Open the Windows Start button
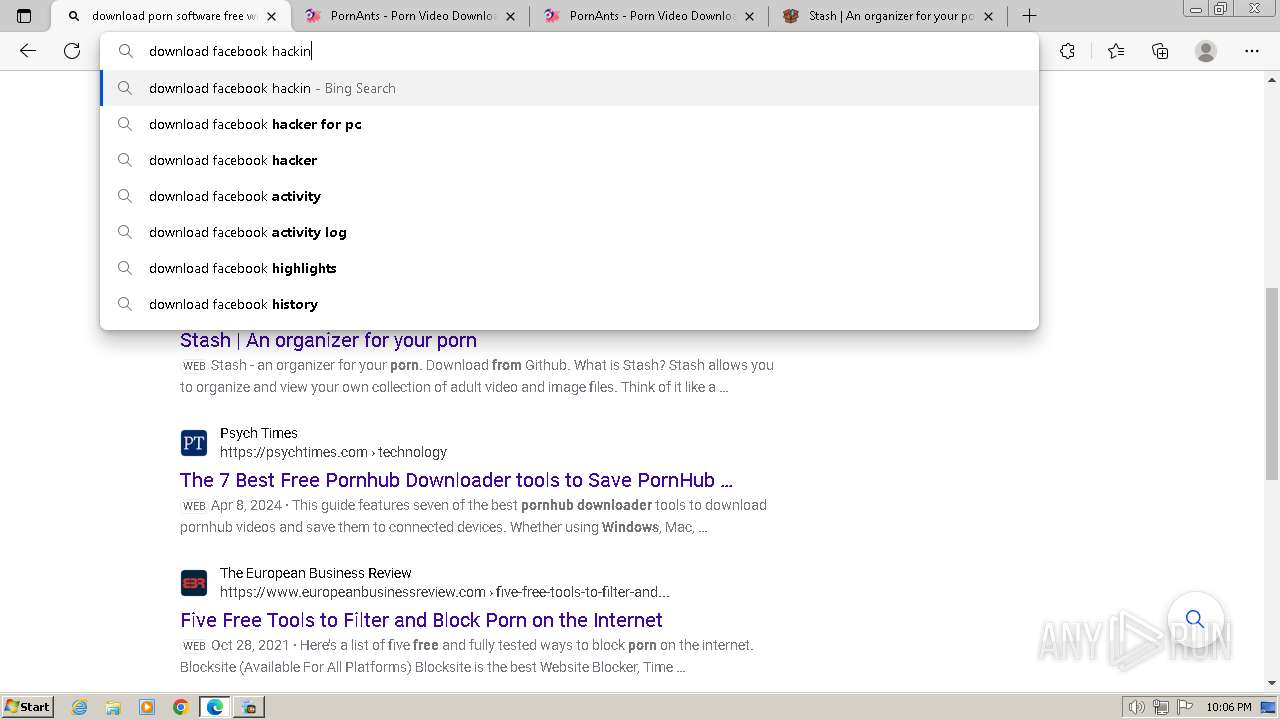This screenshot has width=1280, height=720. tap(28, 707)
